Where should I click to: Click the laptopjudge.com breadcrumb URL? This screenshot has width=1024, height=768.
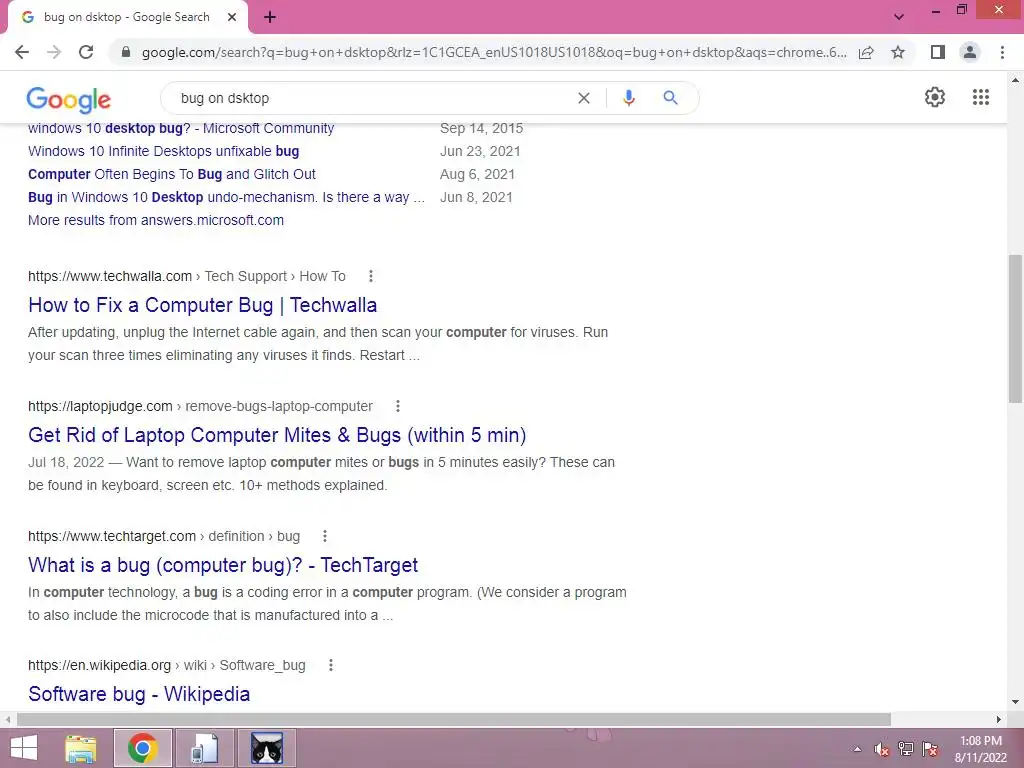point(200,406)
